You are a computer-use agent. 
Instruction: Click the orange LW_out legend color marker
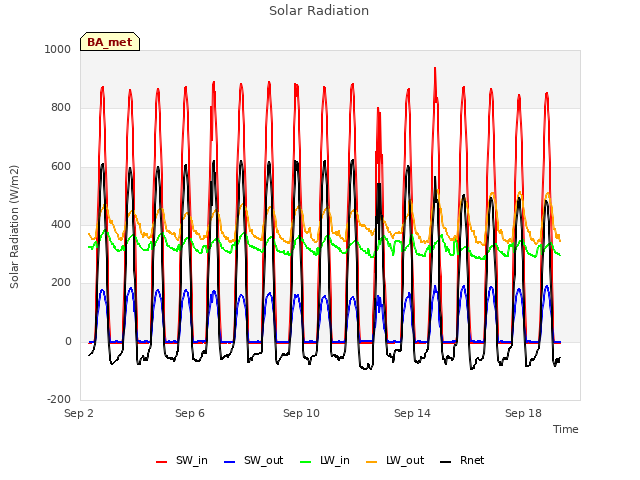pyautogui.click(x=372, y=462)
